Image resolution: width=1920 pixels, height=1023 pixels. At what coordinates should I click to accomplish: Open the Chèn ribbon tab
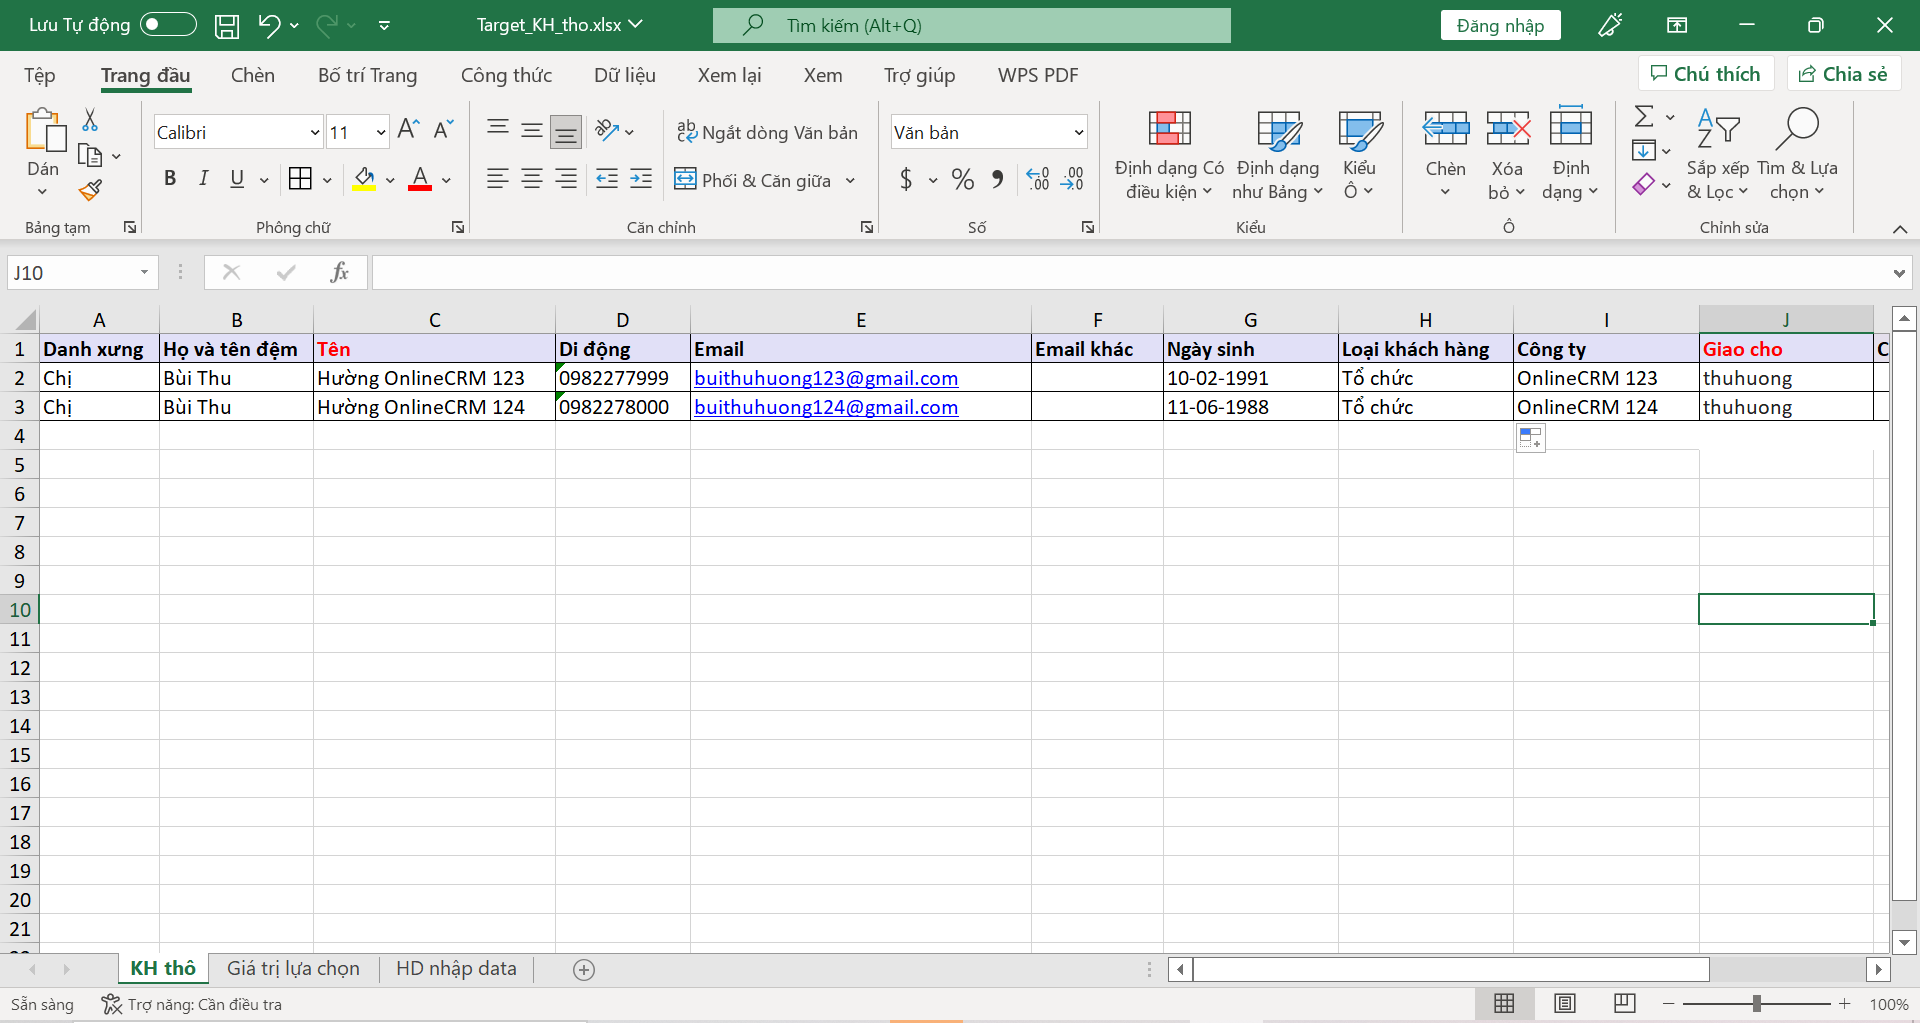point(252,75)
